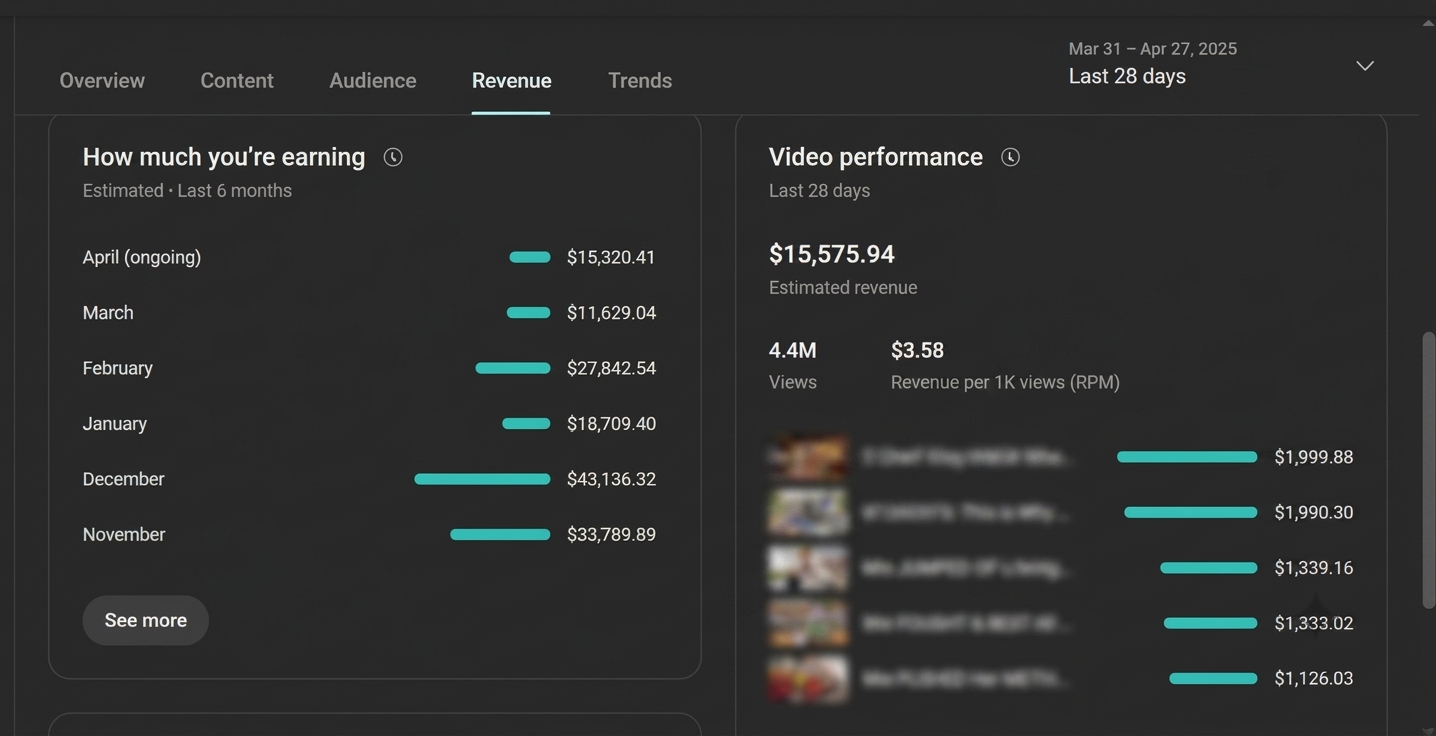Select the April (ongoing) row
Image resolution: width=1436 pixels, height=736 pixels.
(369, 257)
